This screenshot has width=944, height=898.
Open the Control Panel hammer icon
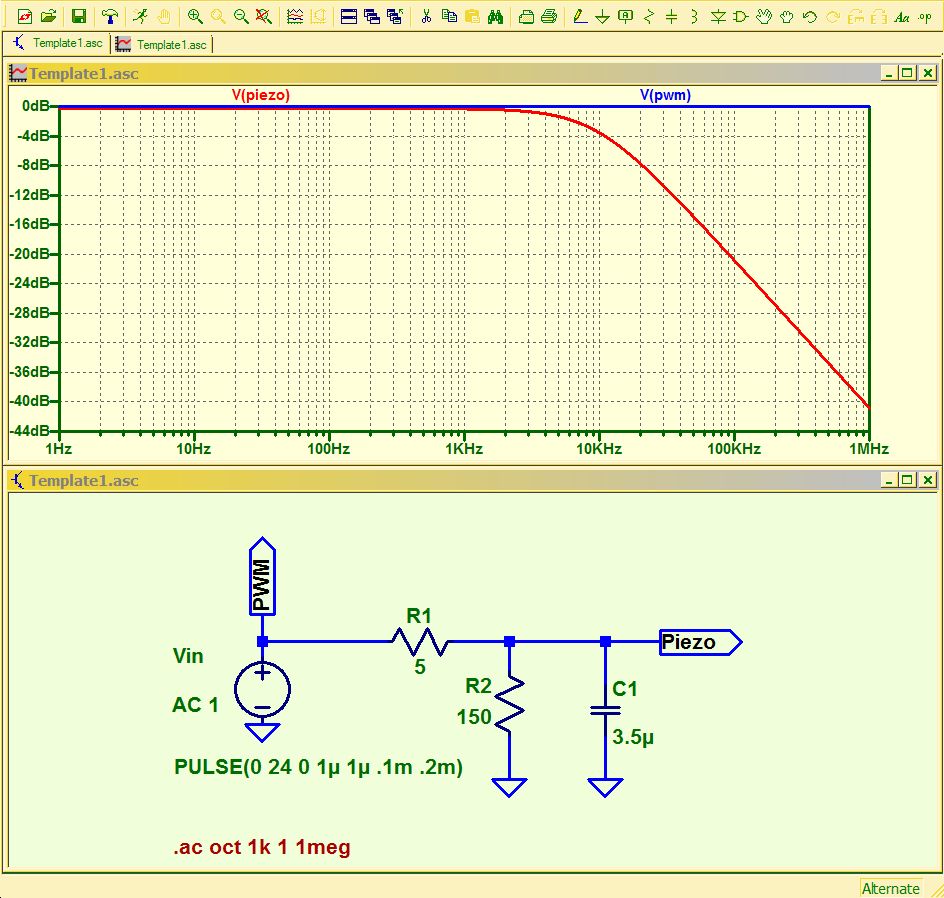tap(109, 16)
